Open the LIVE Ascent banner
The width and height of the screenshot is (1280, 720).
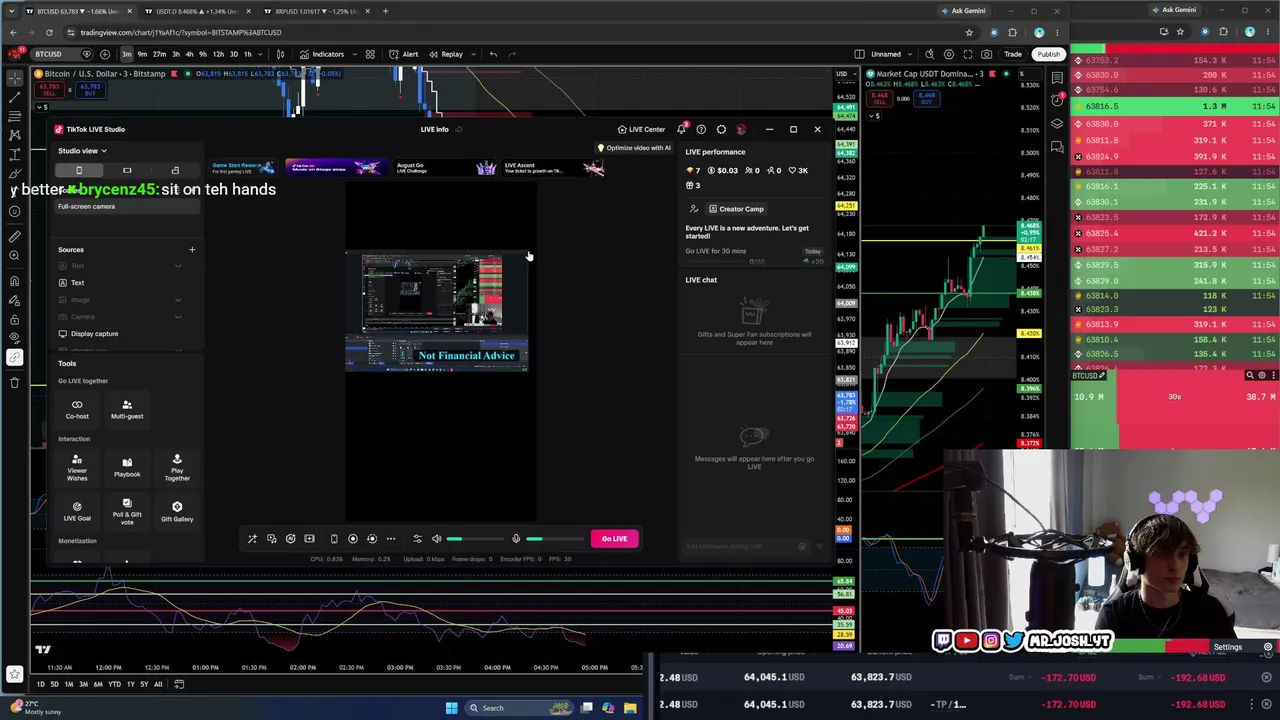(x=553, y=167)
